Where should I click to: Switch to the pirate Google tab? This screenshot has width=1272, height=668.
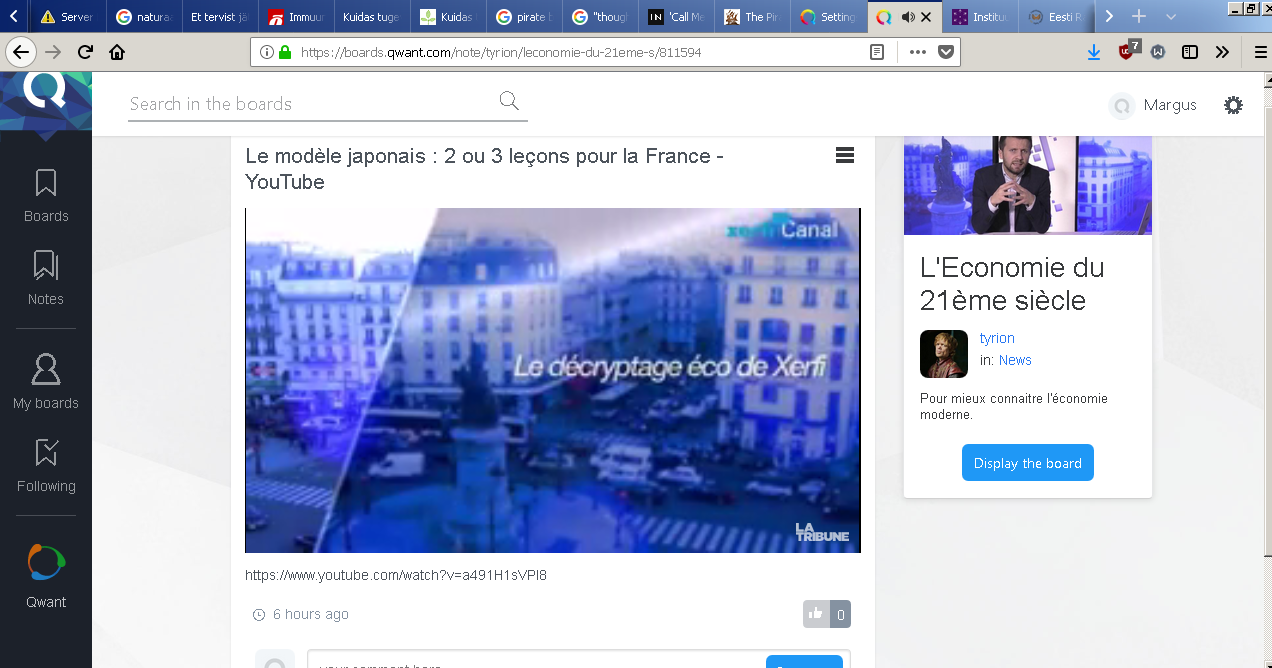point(524,17)
